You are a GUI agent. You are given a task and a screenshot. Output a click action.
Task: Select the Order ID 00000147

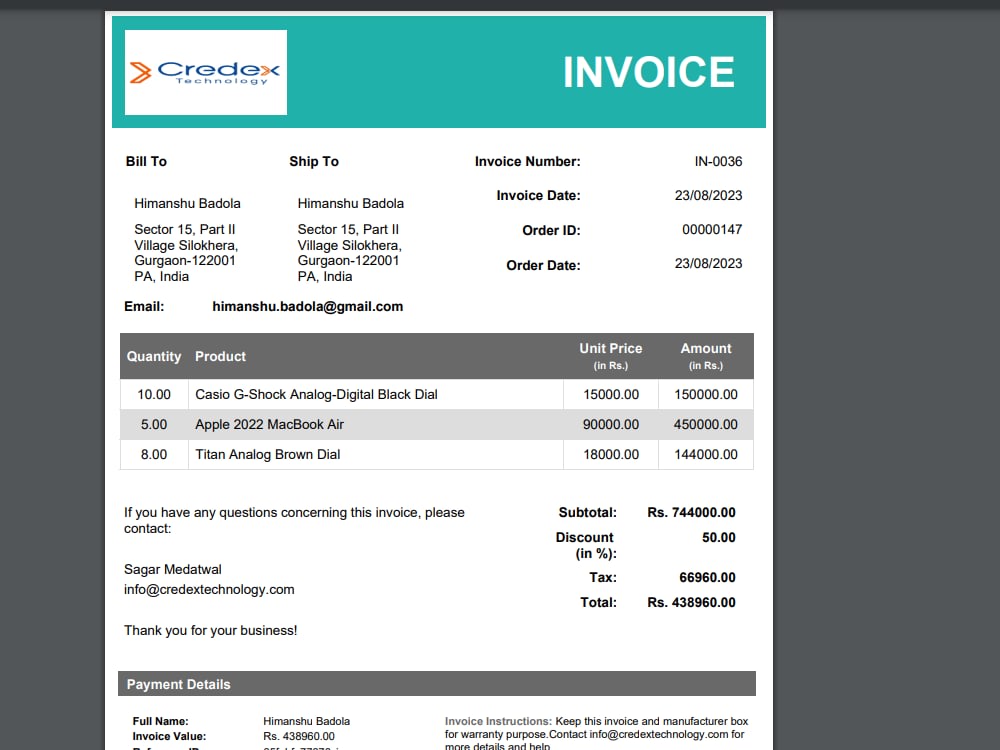tap(712, 229)
